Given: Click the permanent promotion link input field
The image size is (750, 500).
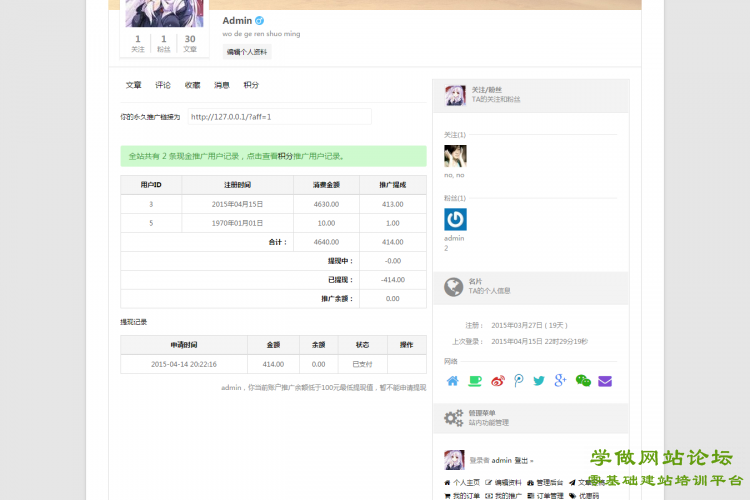Looking at the screenshot, I should point(279,117).
